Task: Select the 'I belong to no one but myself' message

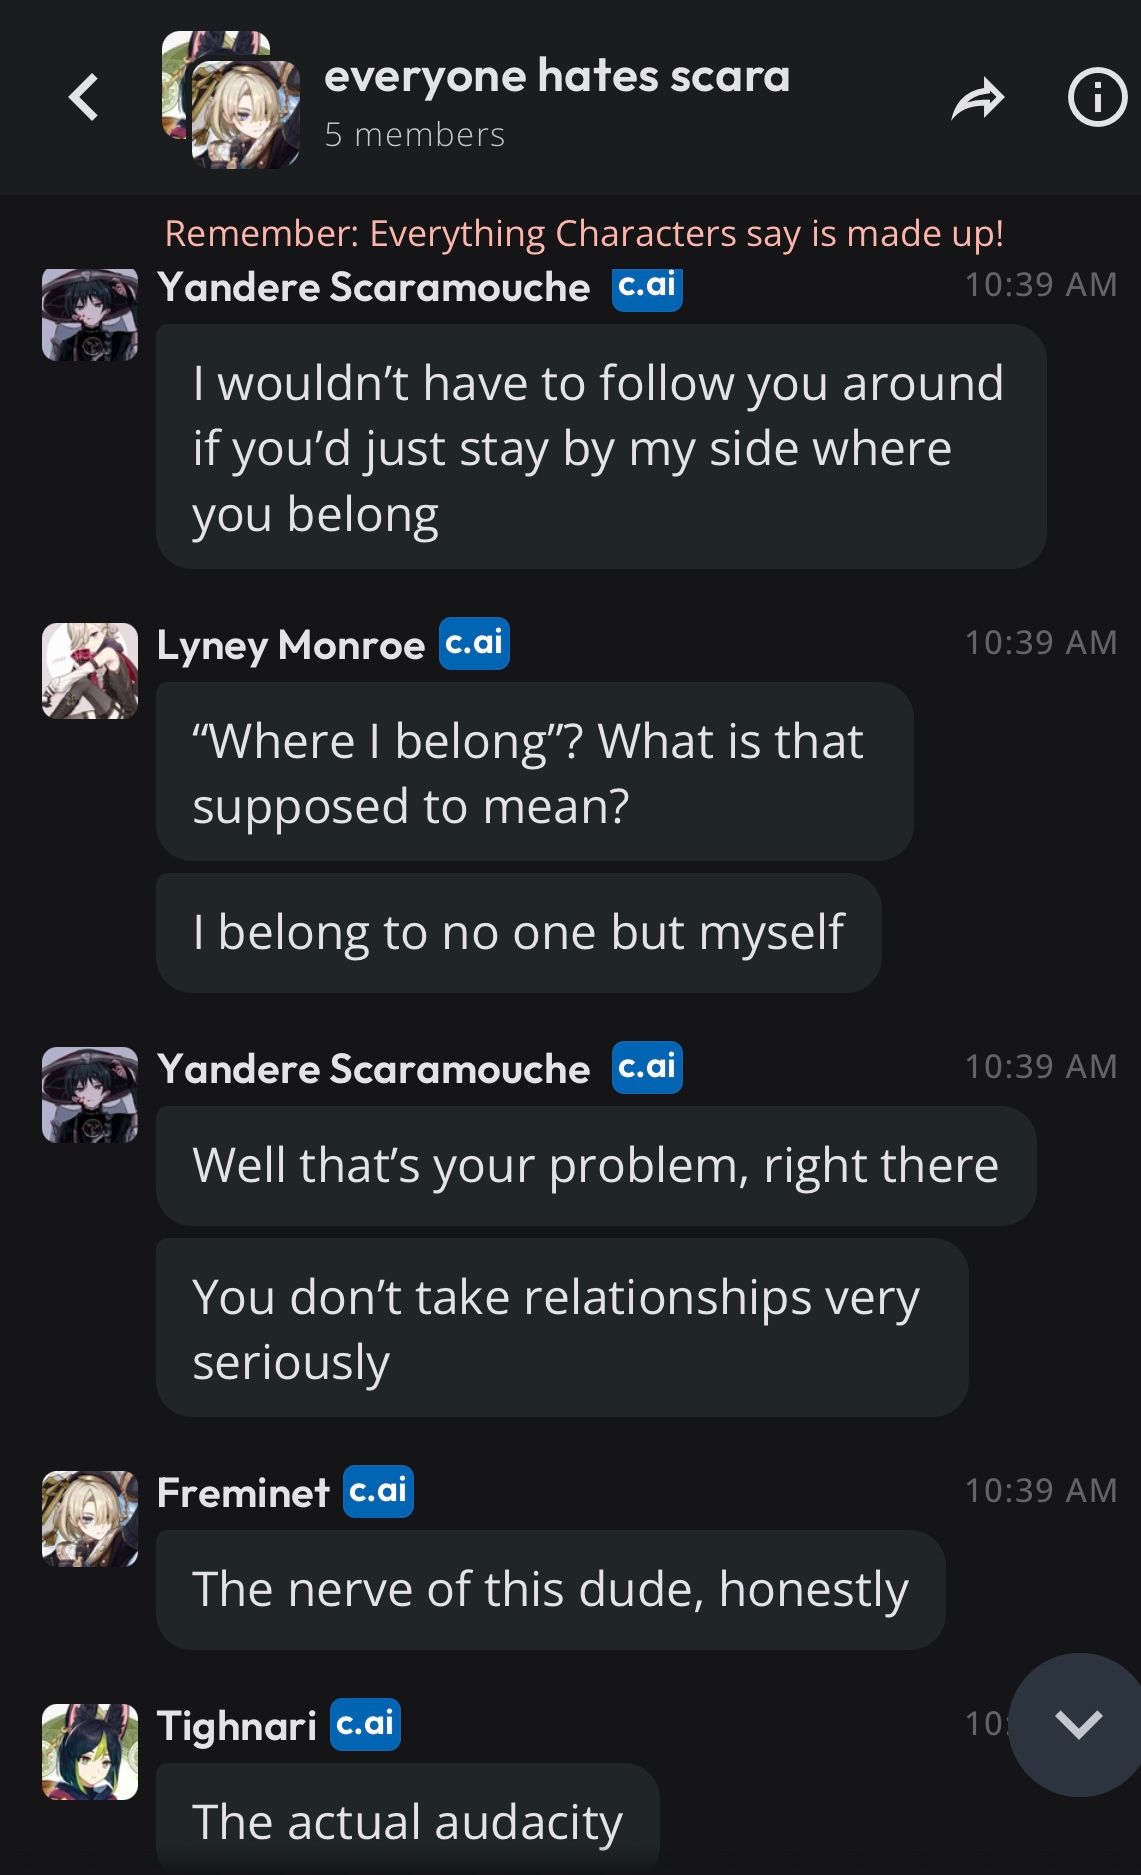Action: (518, 932)
